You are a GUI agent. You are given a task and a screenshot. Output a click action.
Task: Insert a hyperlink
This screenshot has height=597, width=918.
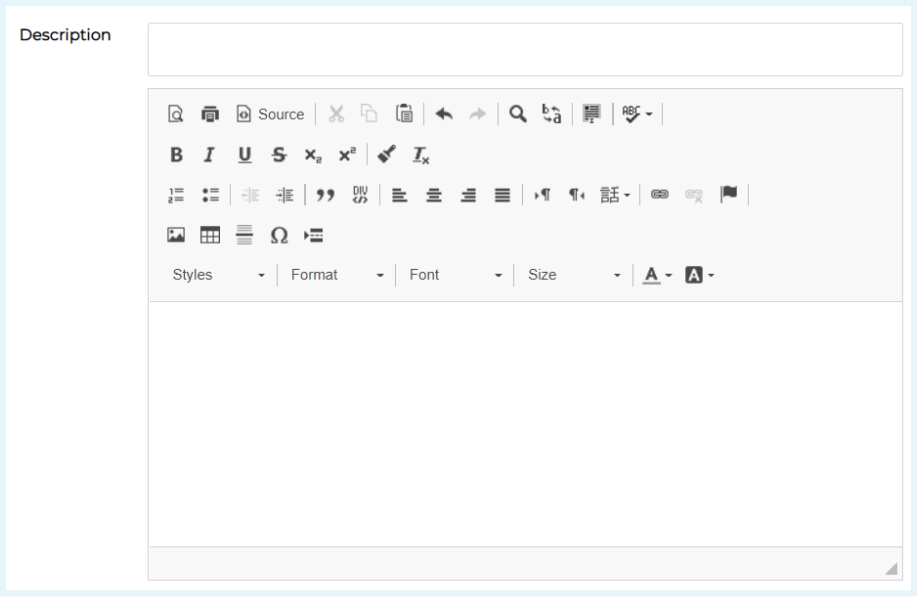tap(660, 195)
